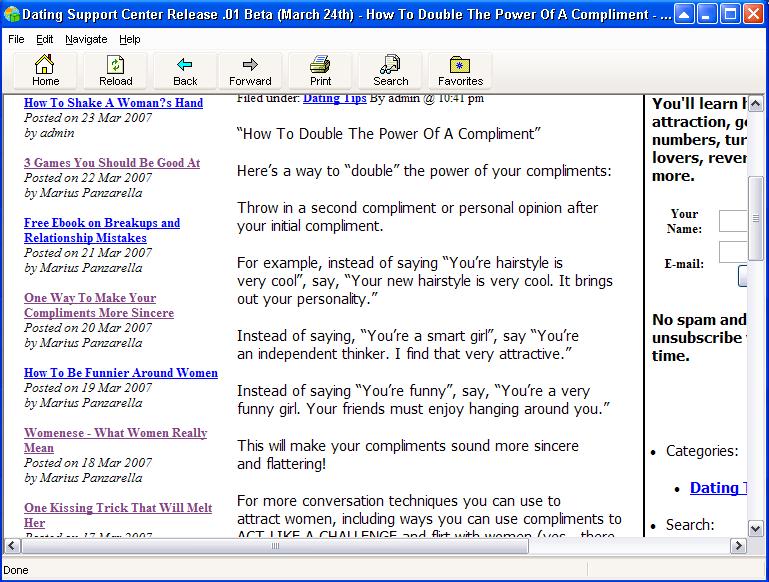Click the roll-up arrow button in title bar
The image size is (769, 582).
684,14
